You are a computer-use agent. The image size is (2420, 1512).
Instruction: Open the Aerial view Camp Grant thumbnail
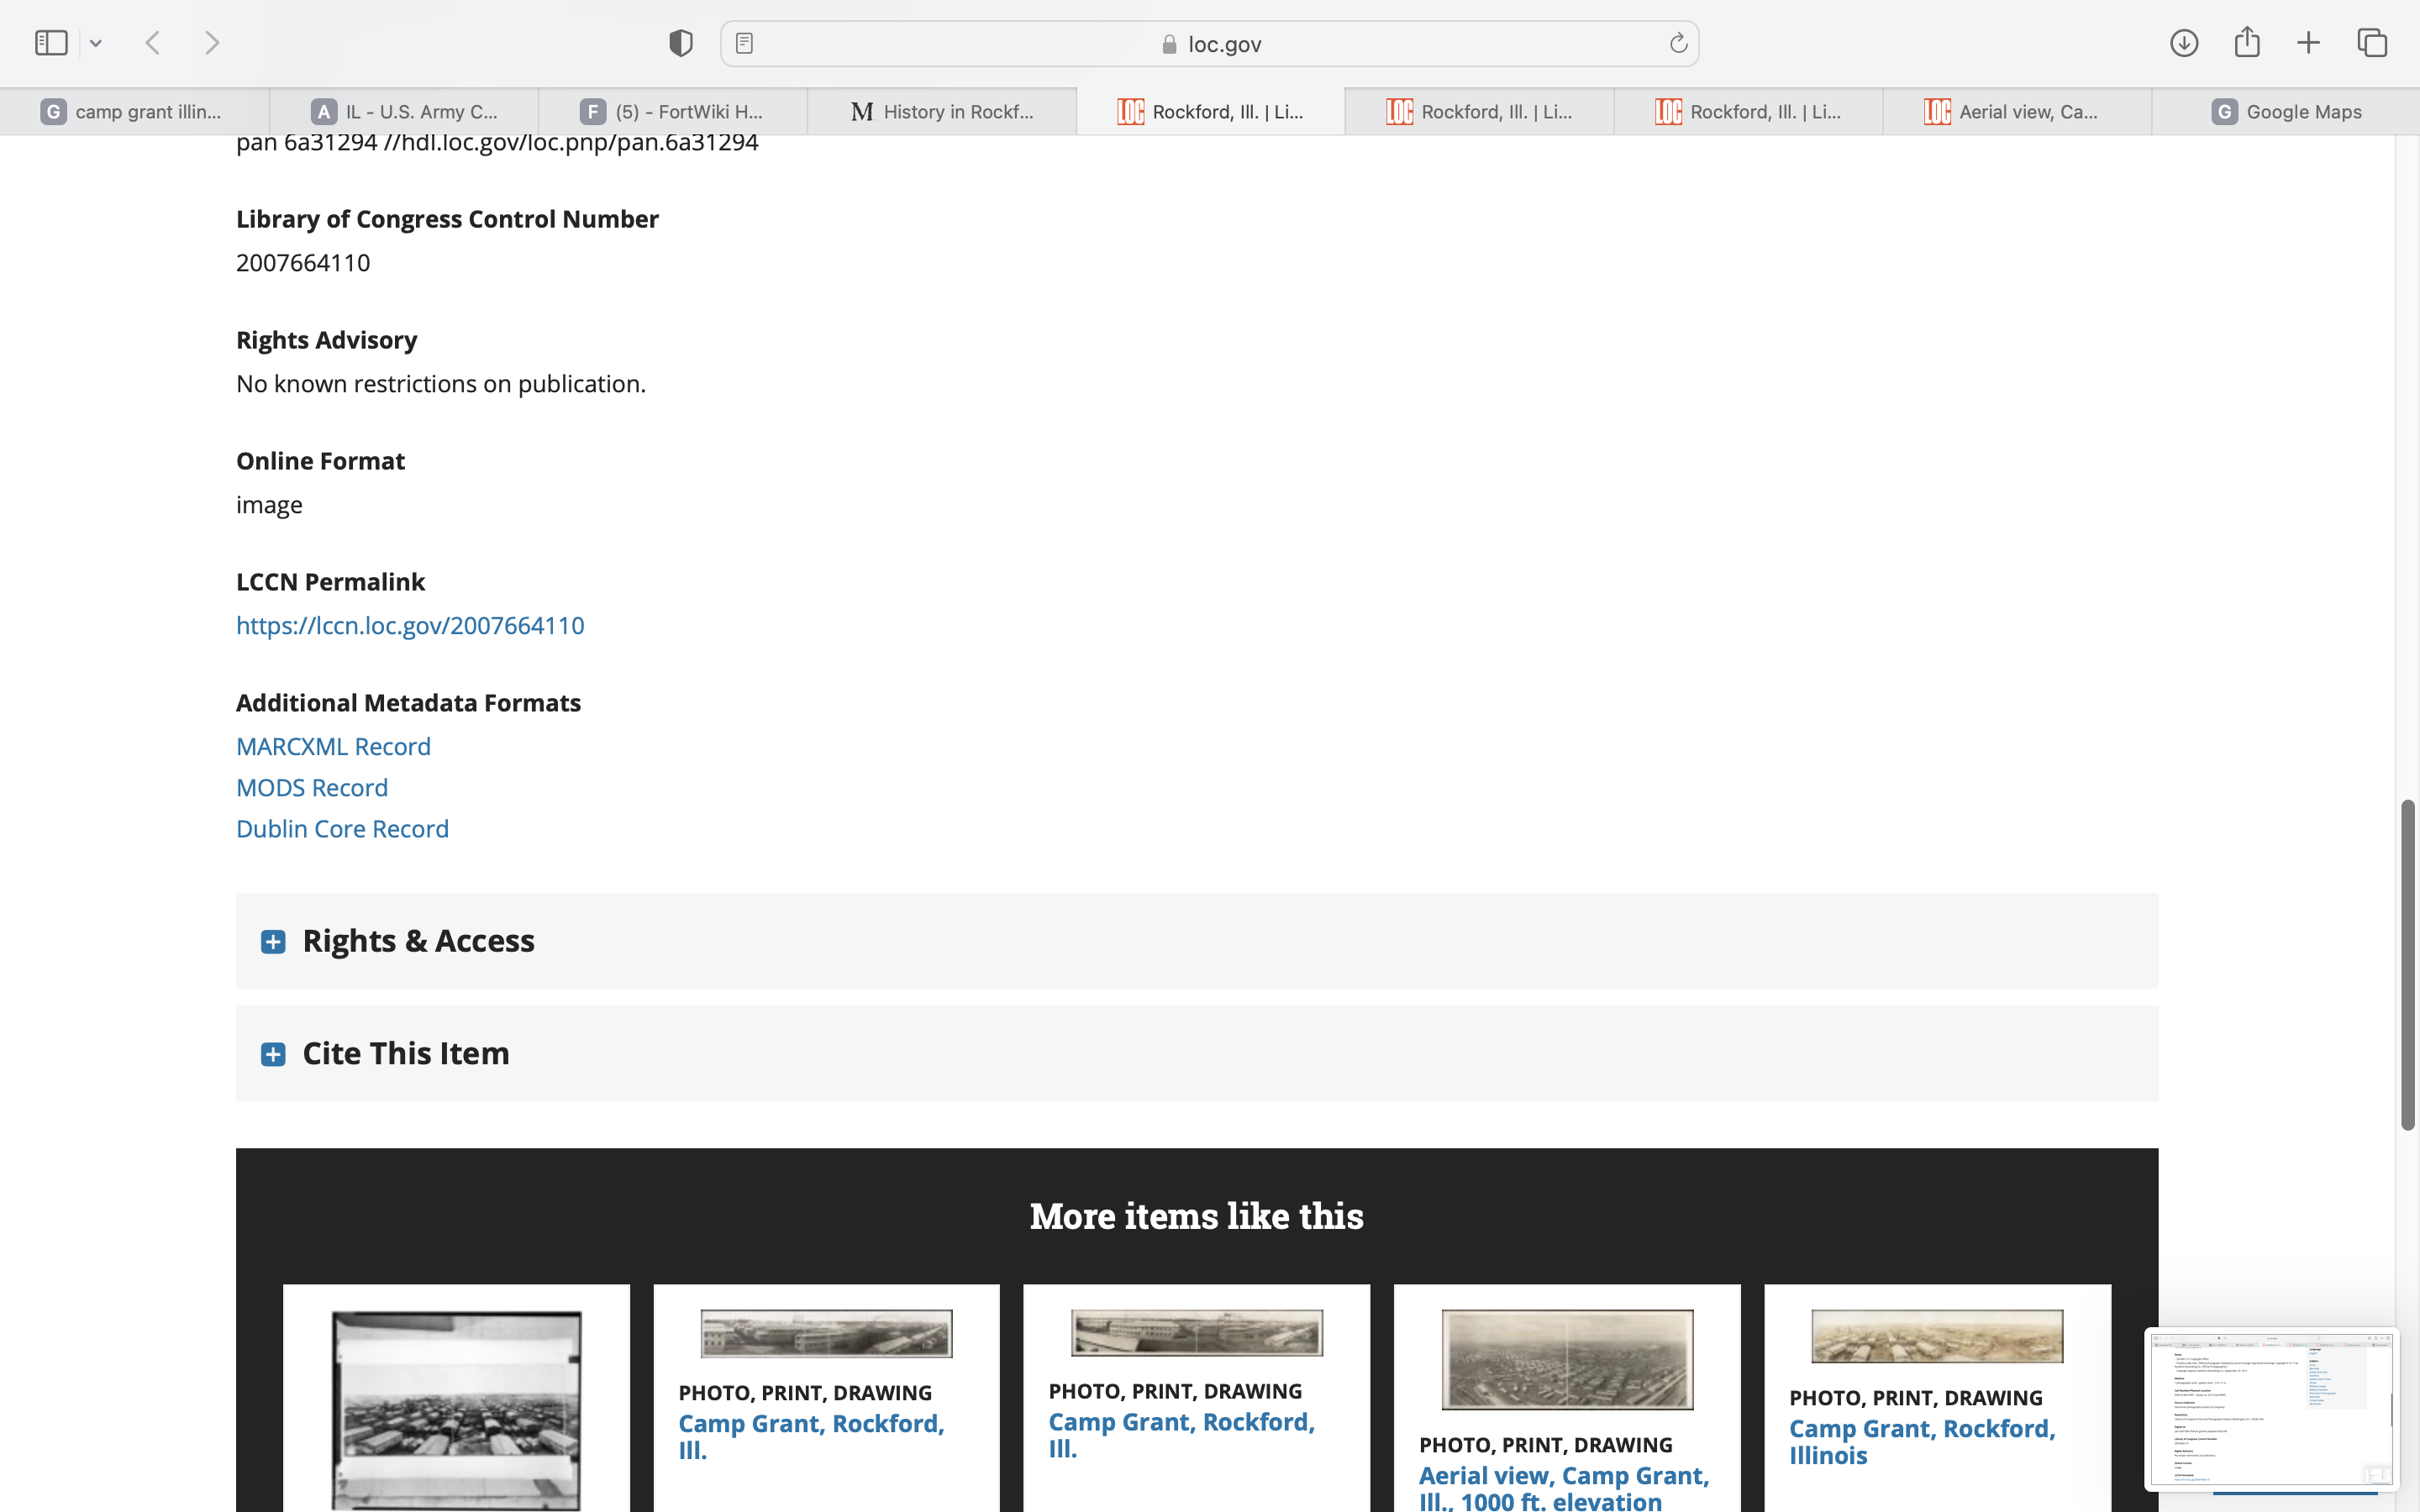click(x=1566, y=1359)
